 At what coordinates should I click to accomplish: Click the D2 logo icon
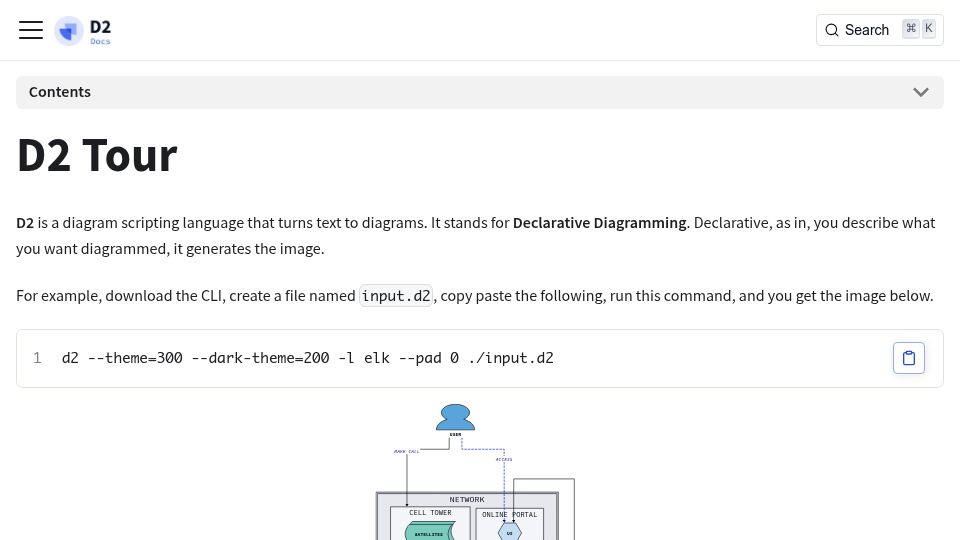coord(69,31)
